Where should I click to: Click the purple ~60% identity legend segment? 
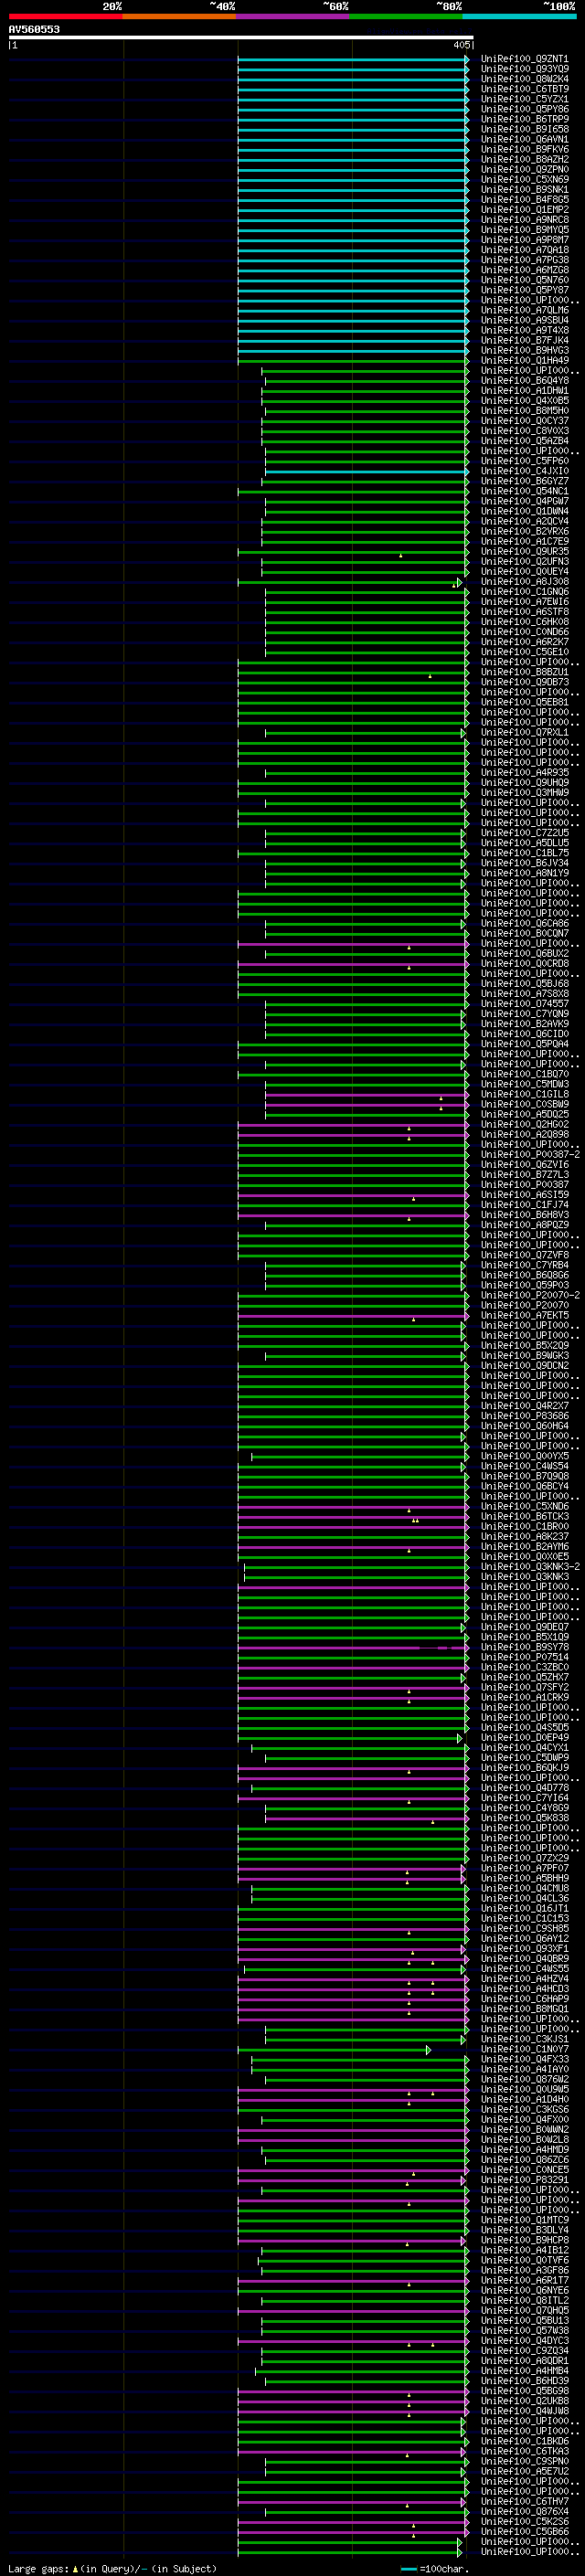292,16
